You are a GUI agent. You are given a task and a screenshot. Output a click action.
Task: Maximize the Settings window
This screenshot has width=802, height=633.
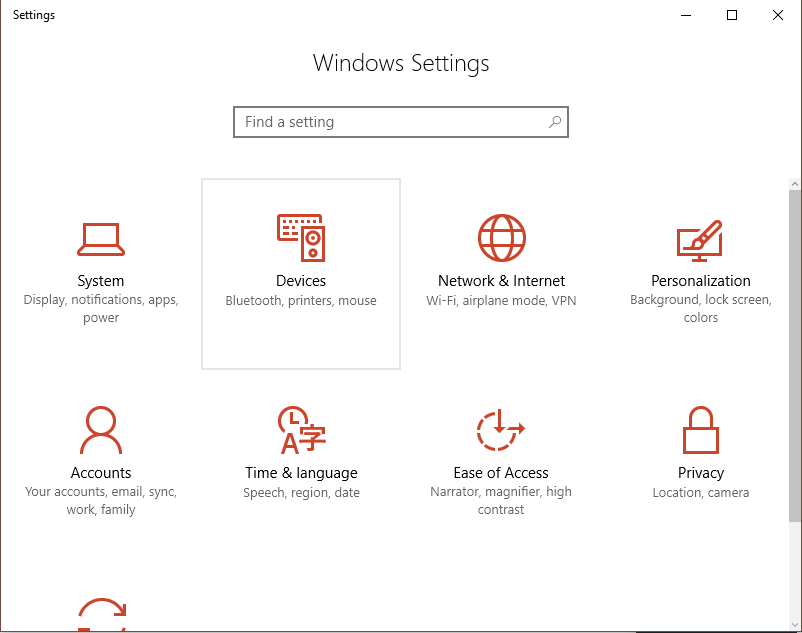click(732, 15)
